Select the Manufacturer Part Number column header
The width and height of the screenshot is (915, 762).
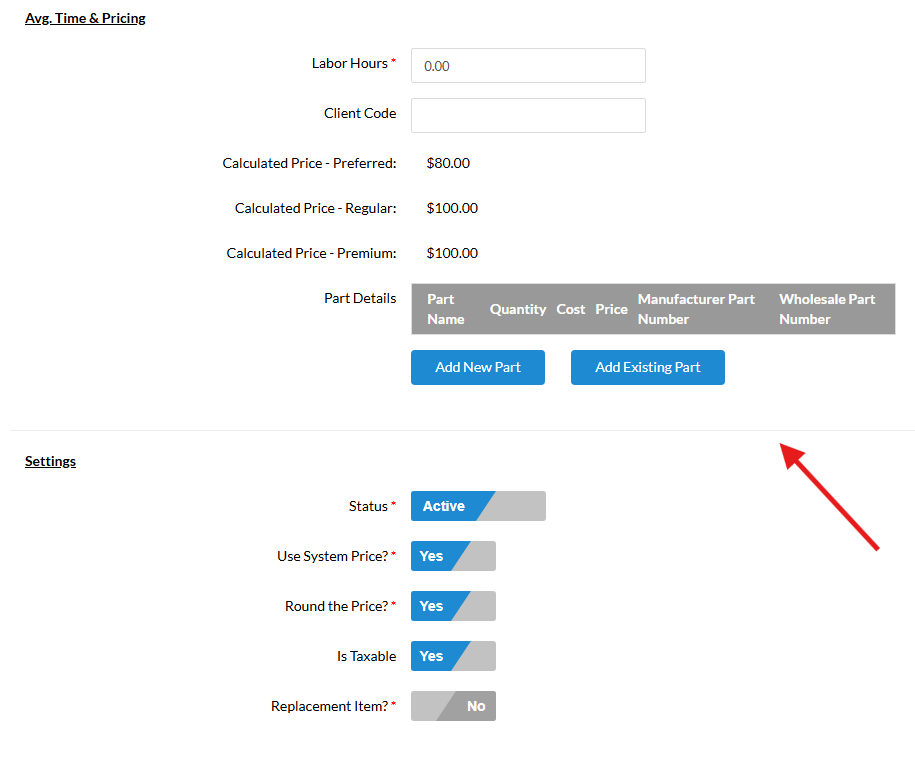(696, 309)
